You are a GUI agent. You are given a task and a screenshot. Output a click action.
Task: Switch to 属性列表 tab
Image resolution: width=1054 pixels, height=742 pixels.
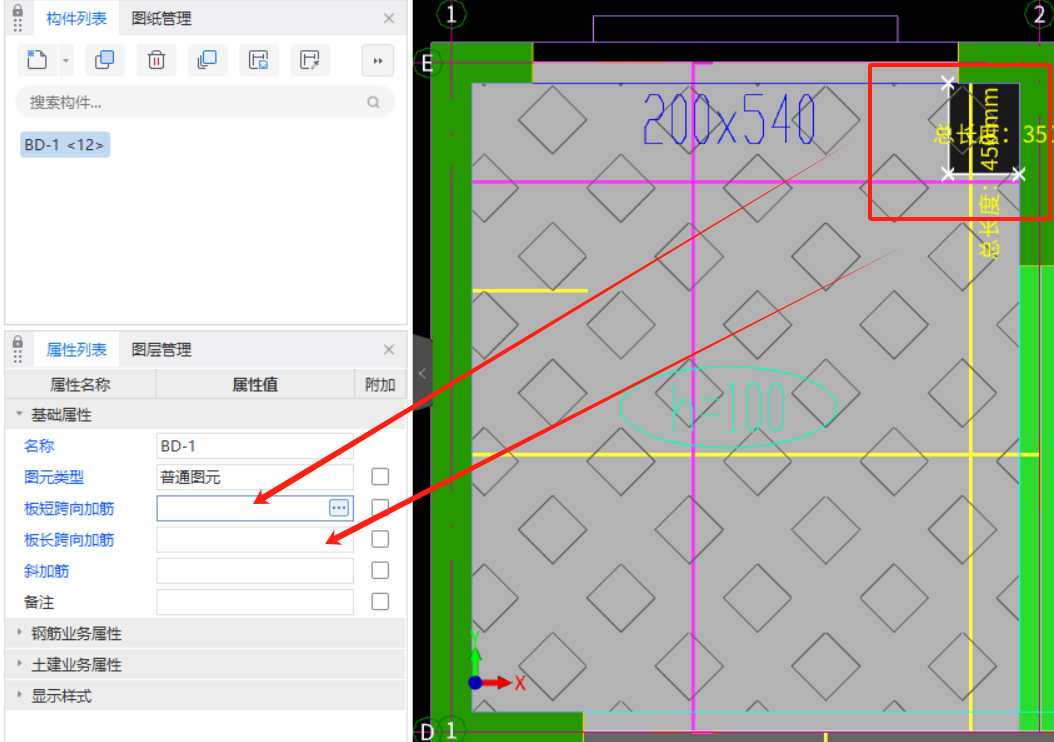[77, 349]
